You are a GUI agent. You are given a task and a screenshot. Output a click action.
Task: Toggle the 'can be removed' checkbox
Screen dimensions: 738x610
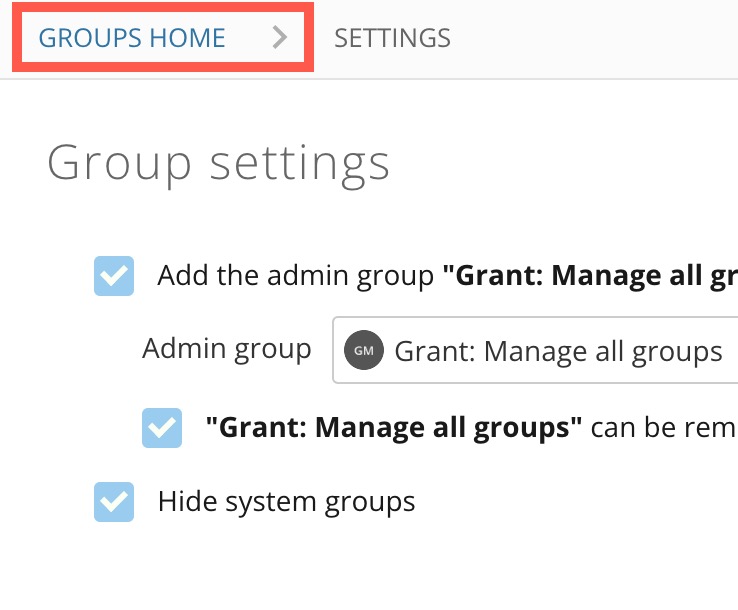click(x=162, y=428)
